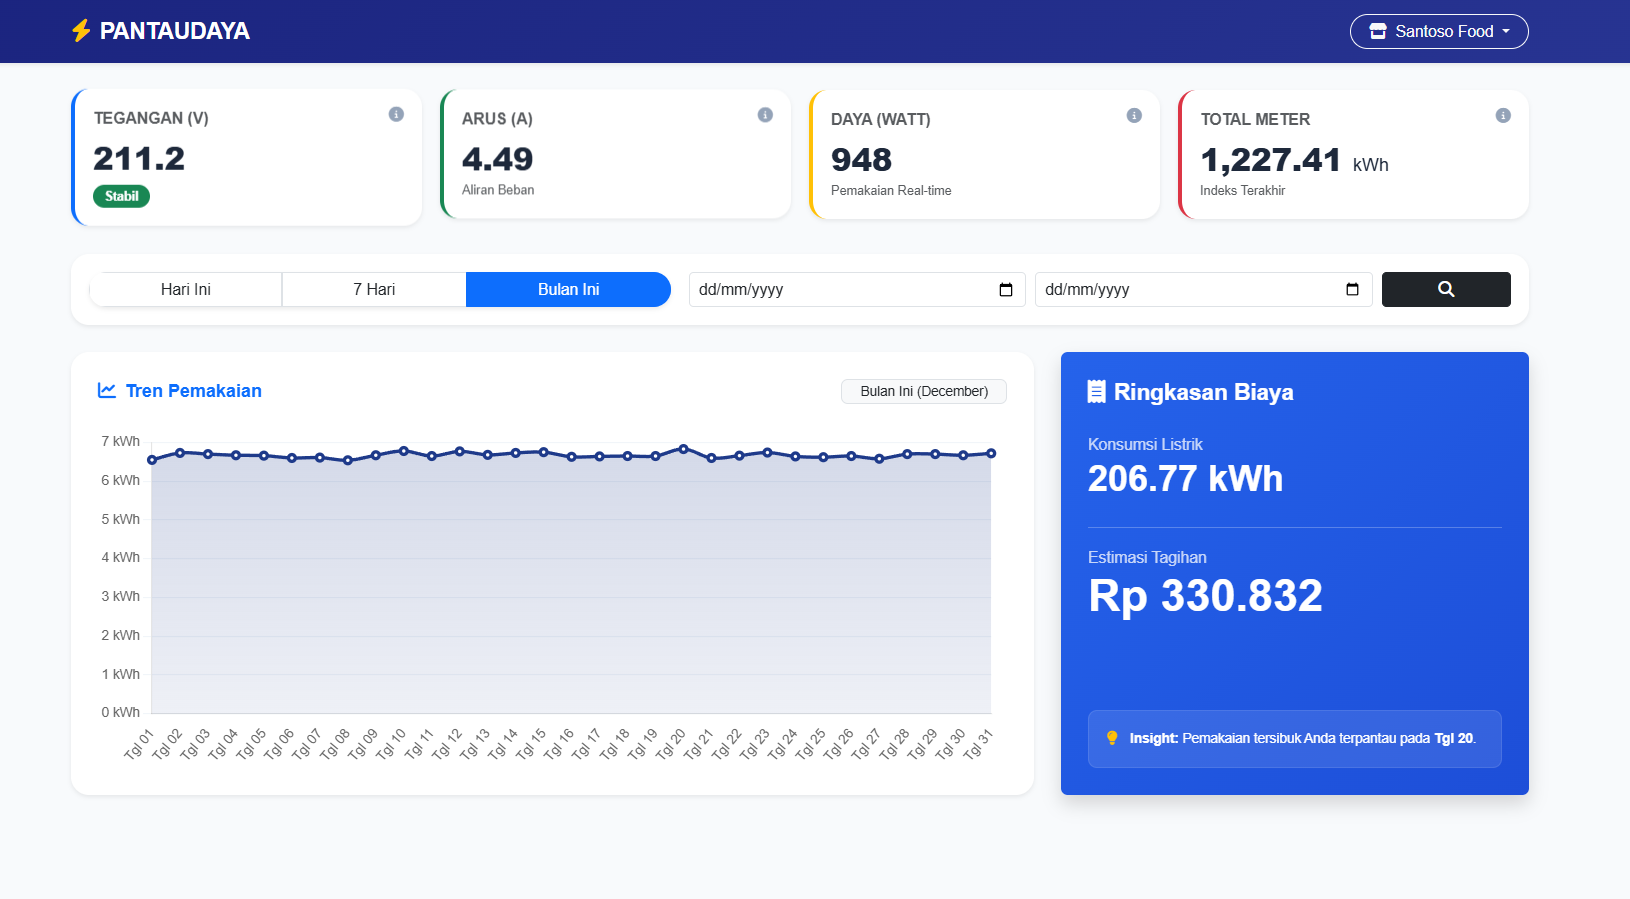Select the 7 Hari range option
Image resolution: width=1630 pixels, height=899 pixels.
pyautogui.click(x=374, y=289)
